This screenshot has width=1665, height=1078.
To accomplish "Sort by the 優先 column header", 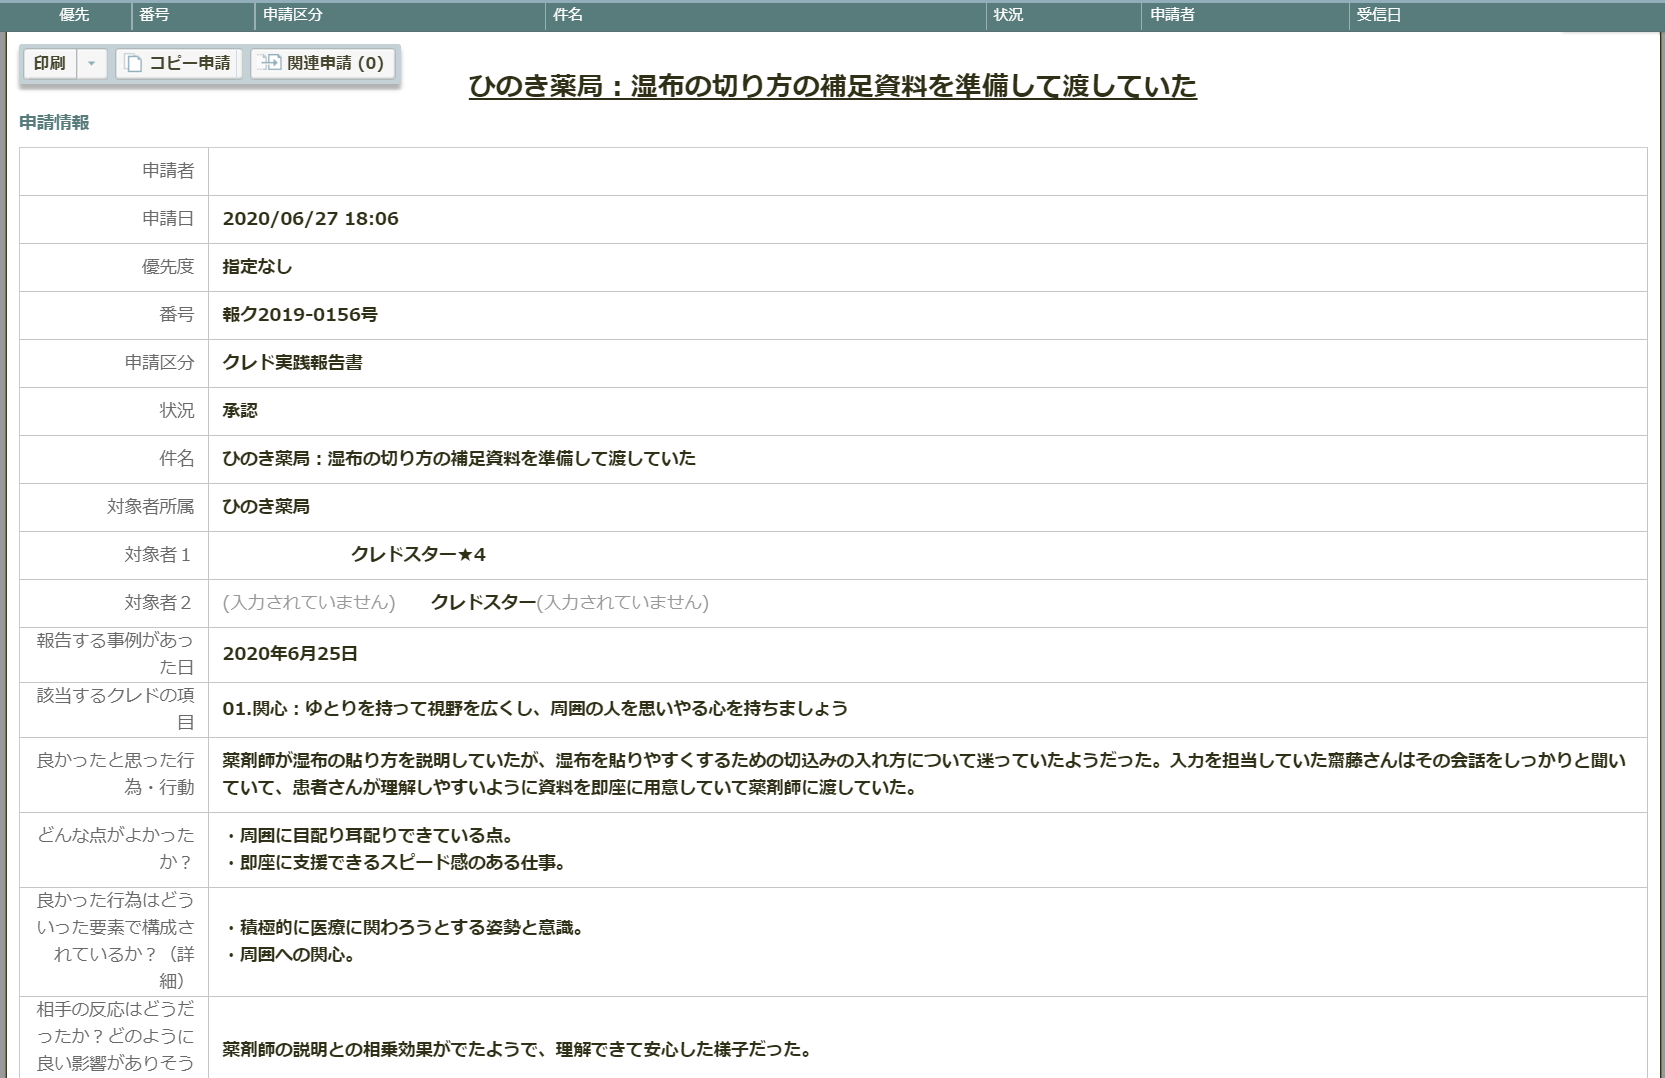I will tap(74, 15).
